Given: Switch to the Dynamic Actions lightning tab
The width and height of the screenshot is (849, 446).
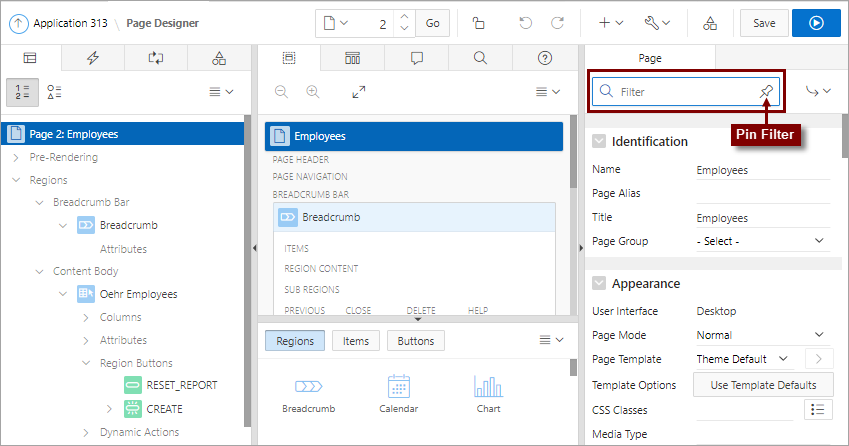Looking at the screenshot, I should click(93, 58).
